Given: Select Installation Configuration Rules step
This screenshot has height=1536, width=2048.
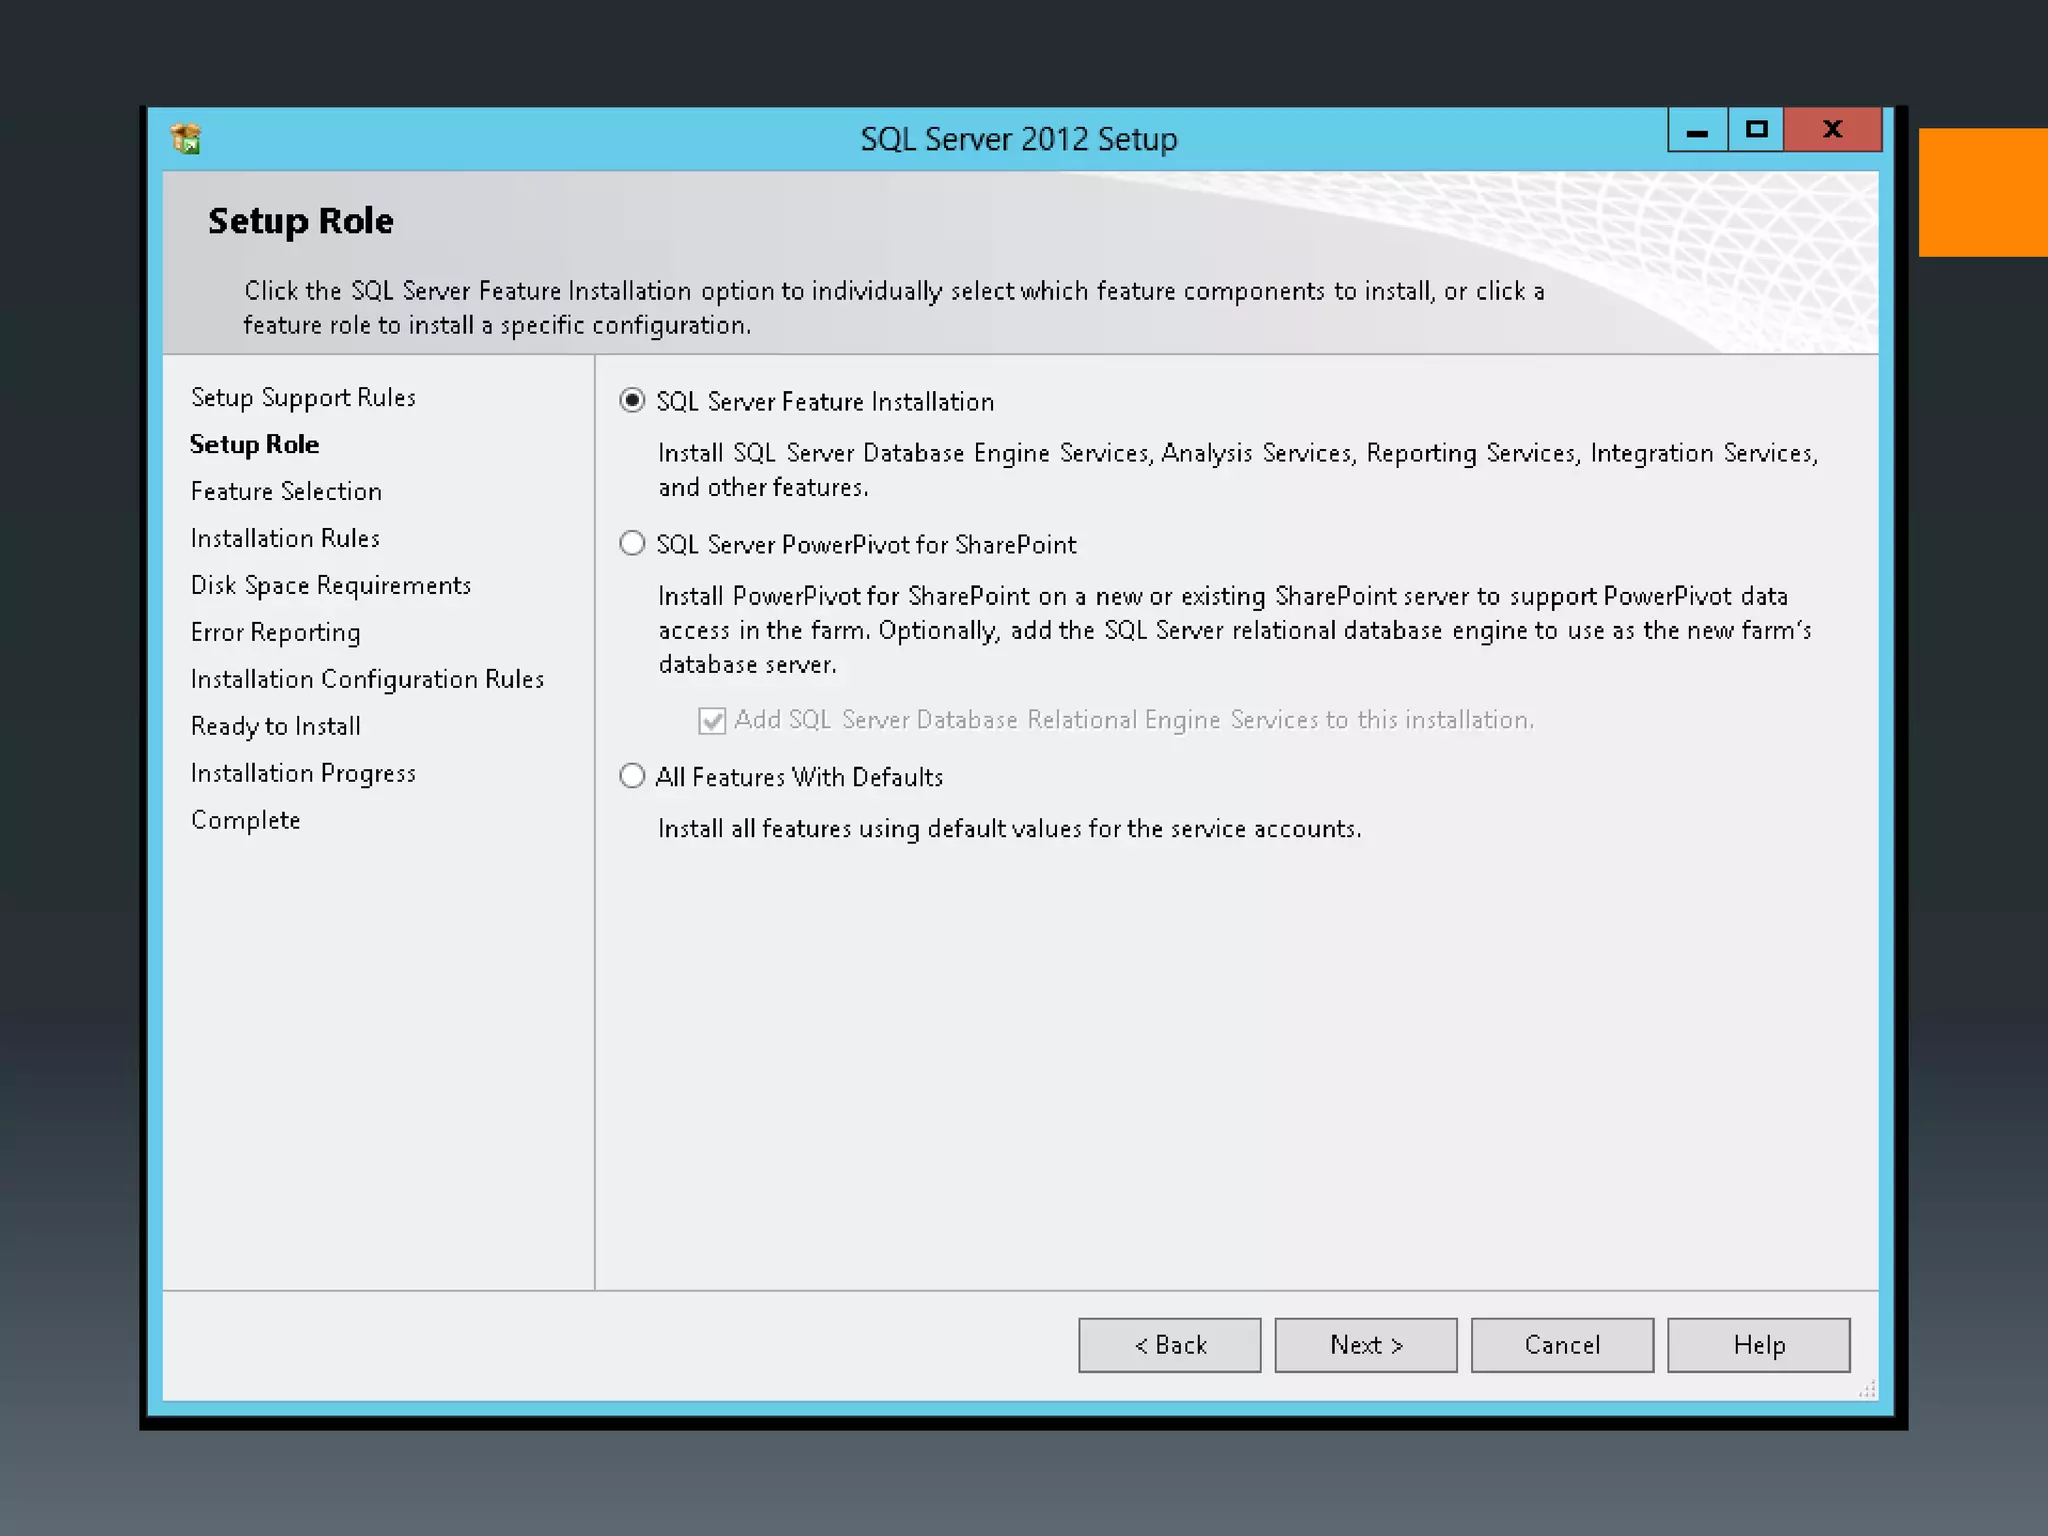Looking at the screenshot, I should tap(367, 679).
